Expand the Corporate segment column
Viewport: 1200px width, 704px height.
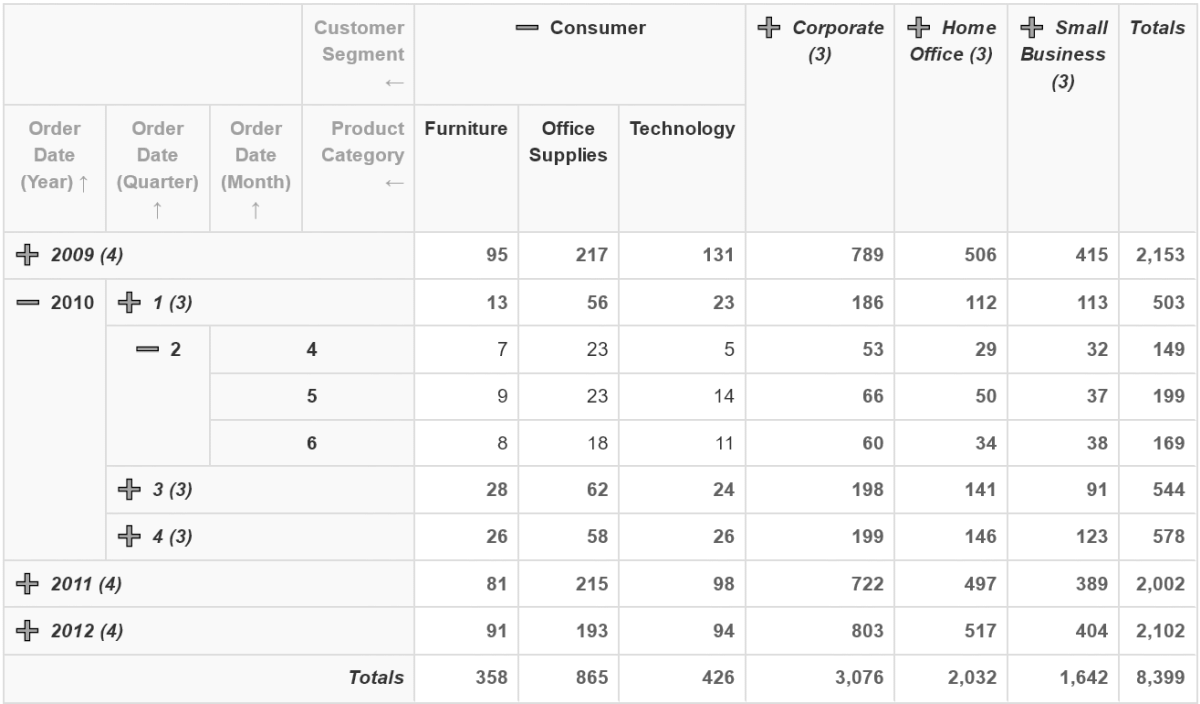click(x=768, y=28)
